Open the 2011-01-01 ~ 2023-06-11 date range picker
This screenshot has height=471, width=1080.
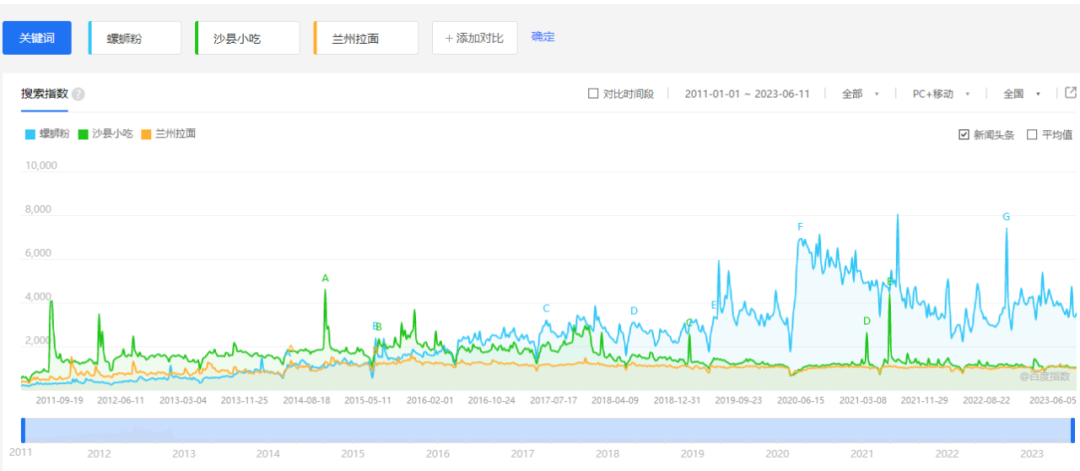745,94
